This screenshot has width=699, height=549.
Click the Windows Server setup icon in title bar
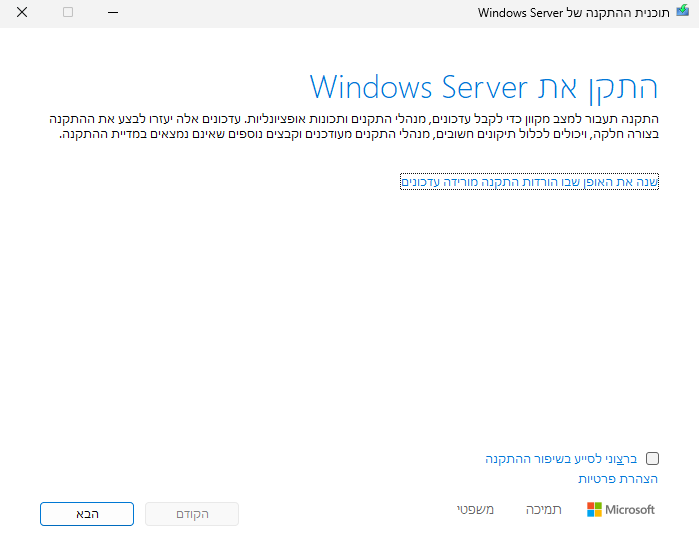pyautogui.click(x=682, y=12)
